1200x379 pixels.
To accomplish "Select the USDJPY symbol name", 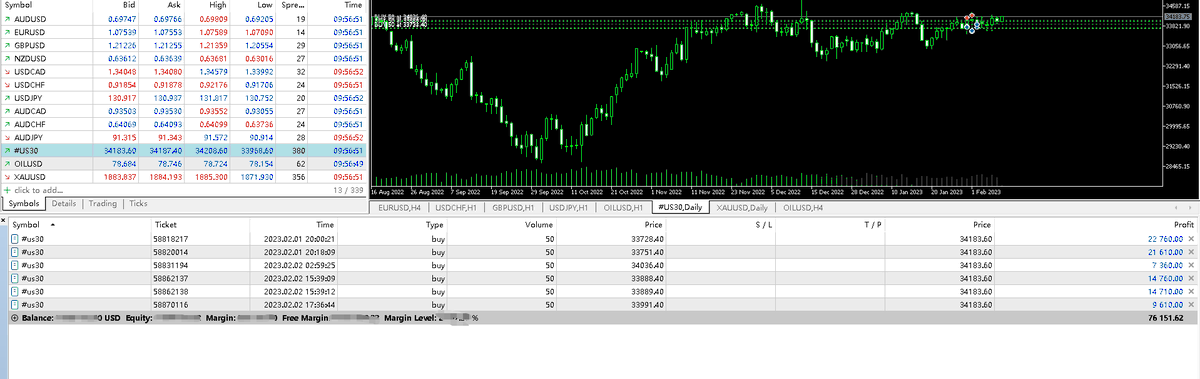I will (x=28, y=97).
